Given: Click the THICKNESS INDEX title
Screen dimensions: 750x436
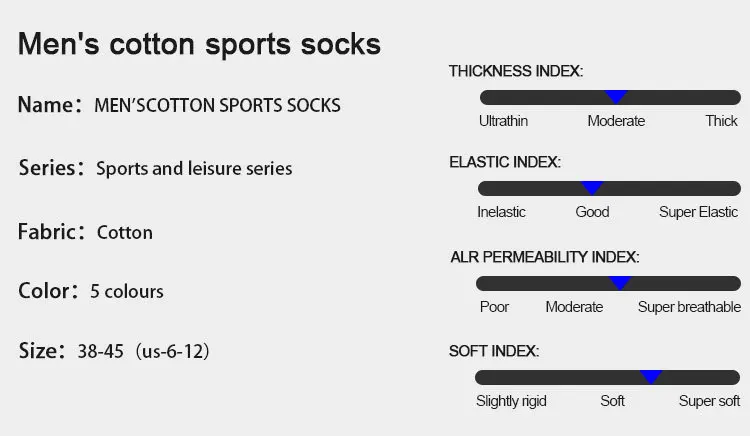Looking at the screenshot, I should pos(516,71).
